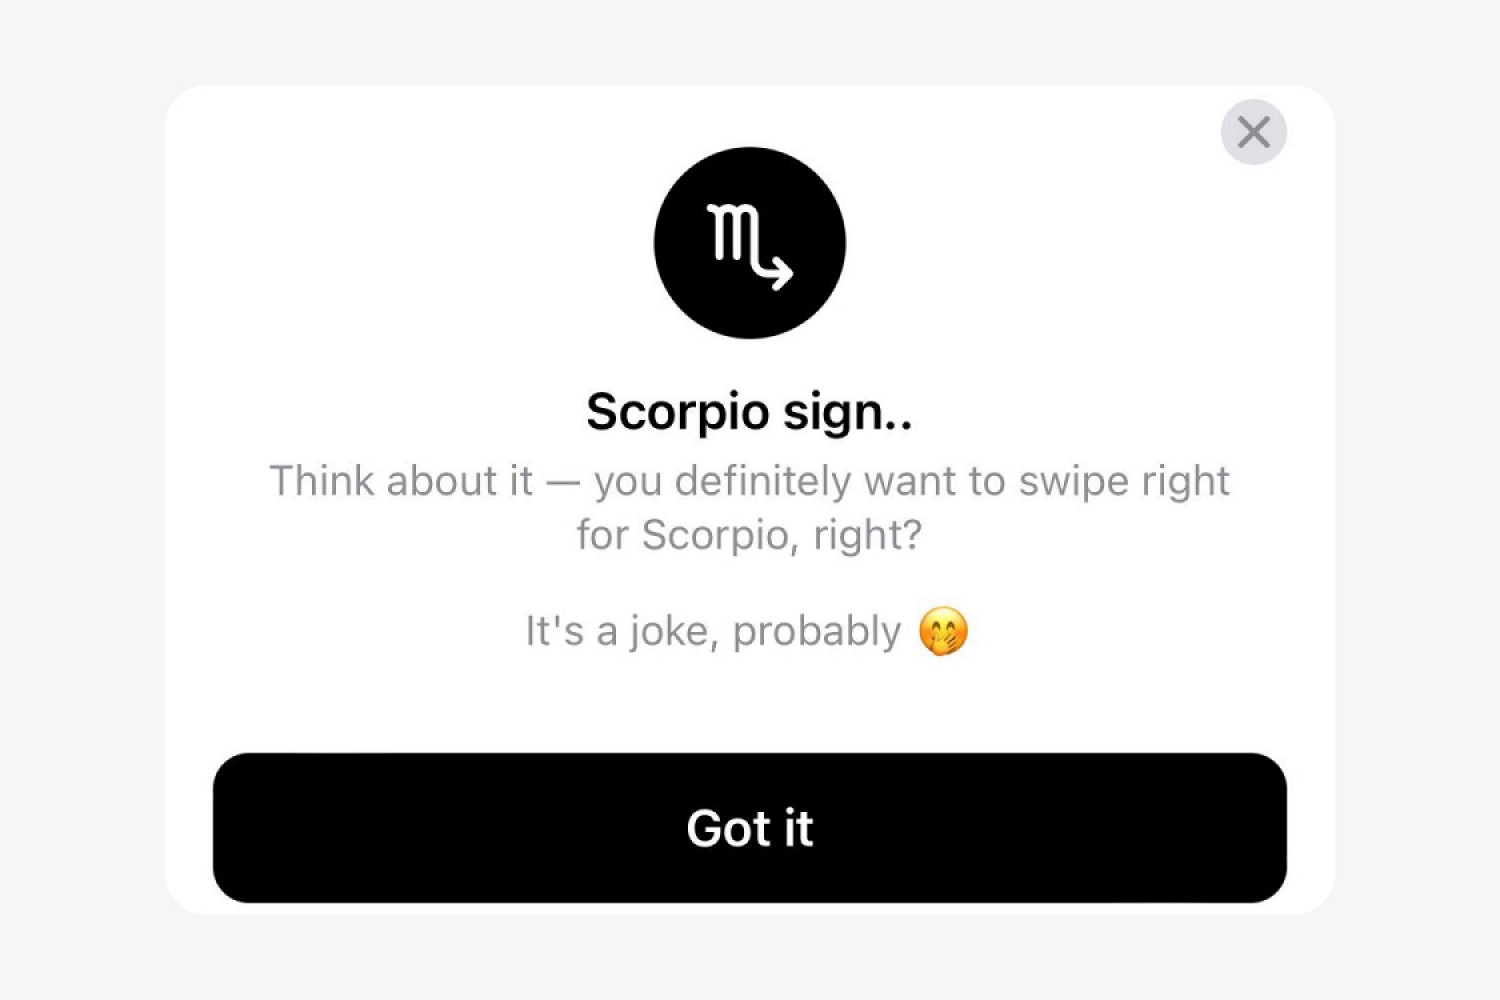1500x1000 pixels.
Task: Select the 'Scorpio sign..' heading
Action: (x=749, y=412)
